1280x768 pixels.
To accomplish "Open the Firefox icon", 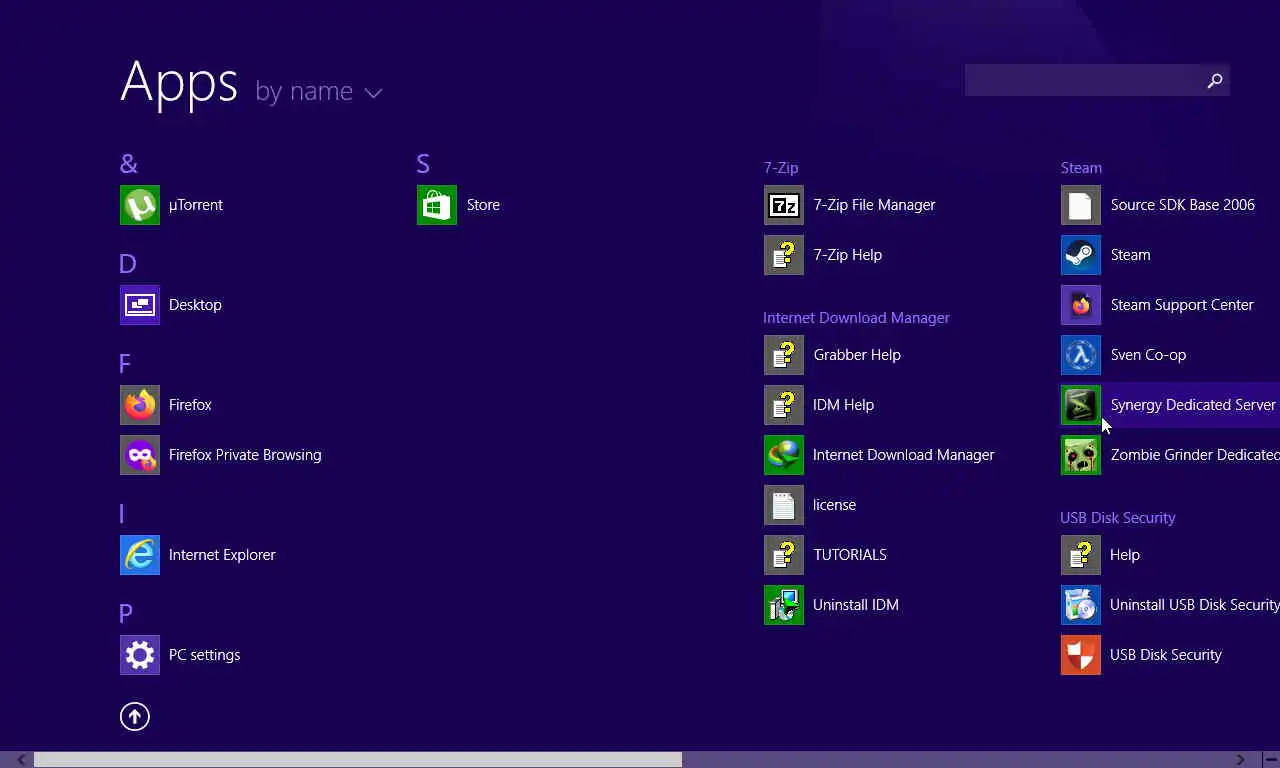I will click(x=140, y=405).
